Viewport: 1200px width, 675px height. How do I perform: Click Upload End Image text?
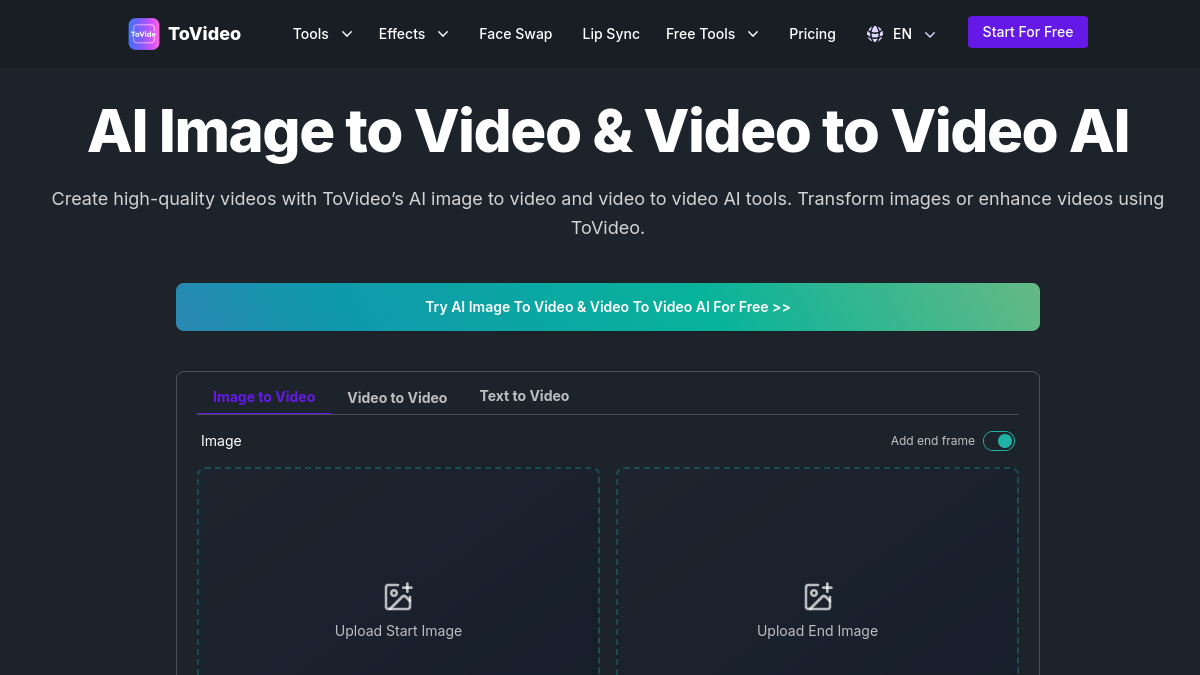817,631
